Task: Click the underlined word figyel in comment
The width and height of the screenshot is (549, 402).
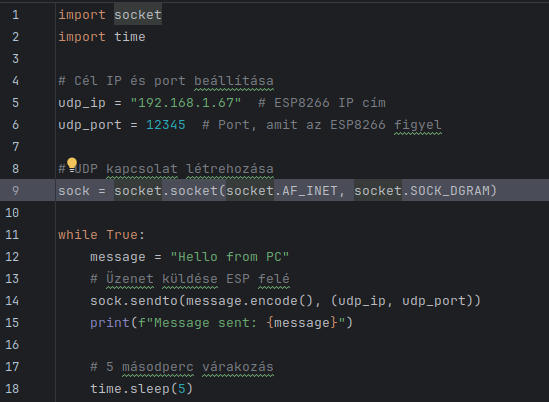Action: point(418,125)
